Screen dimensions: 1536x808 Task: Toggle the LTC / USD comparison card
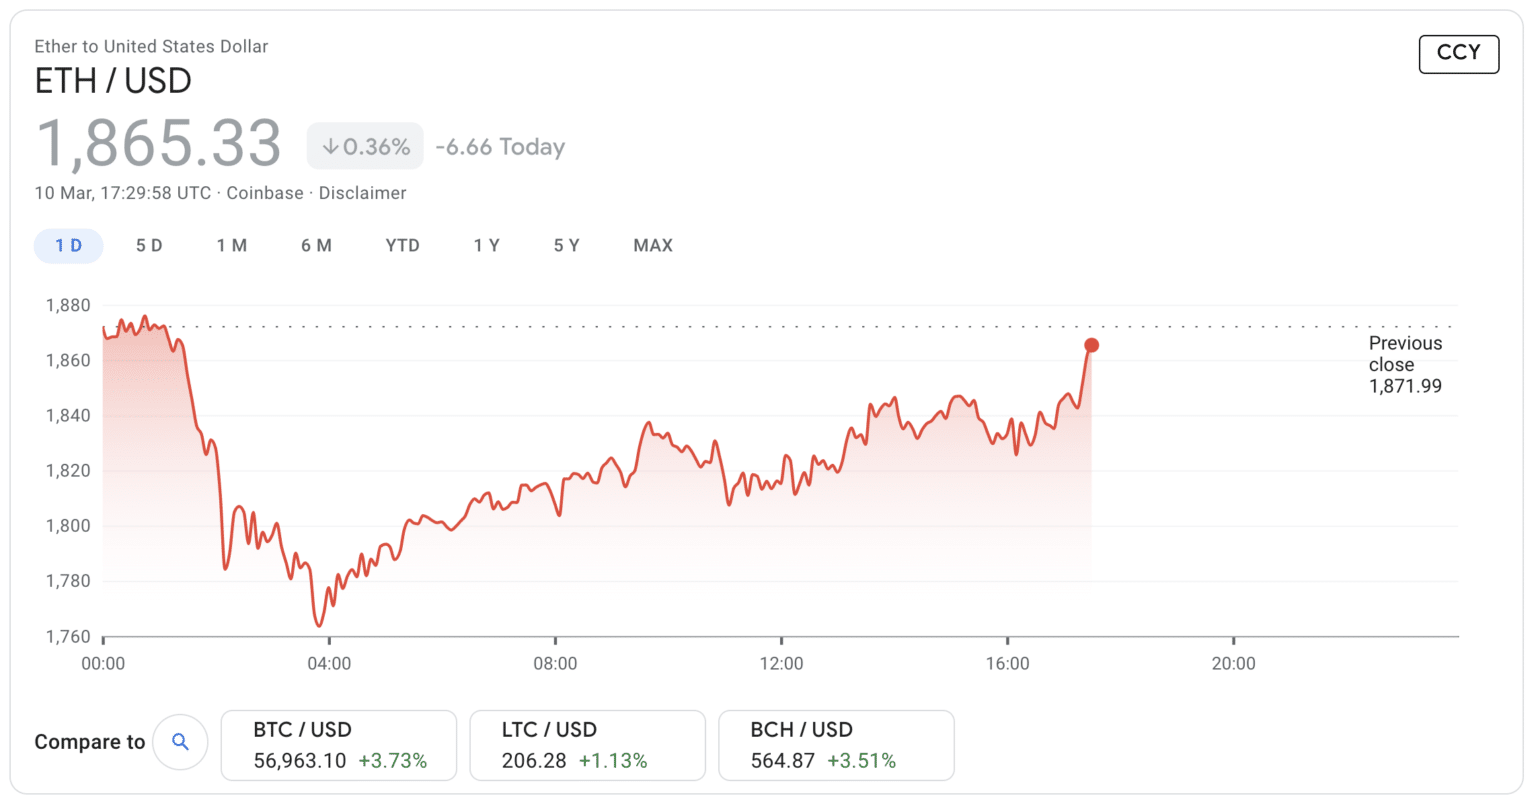coord(587,744)
